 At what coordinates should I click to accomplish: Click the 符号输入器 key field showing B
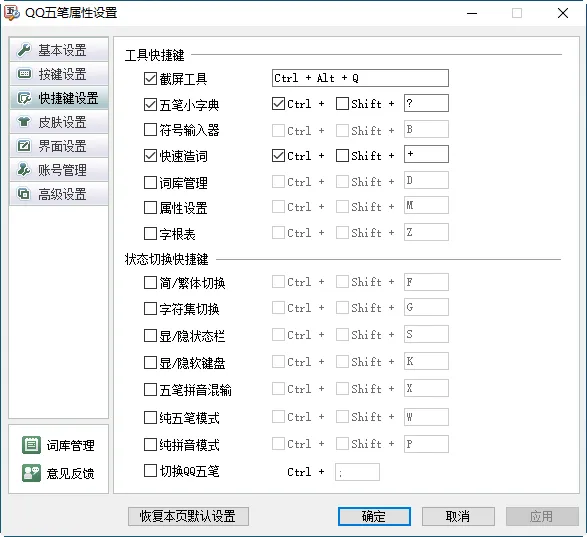[426, 129]
